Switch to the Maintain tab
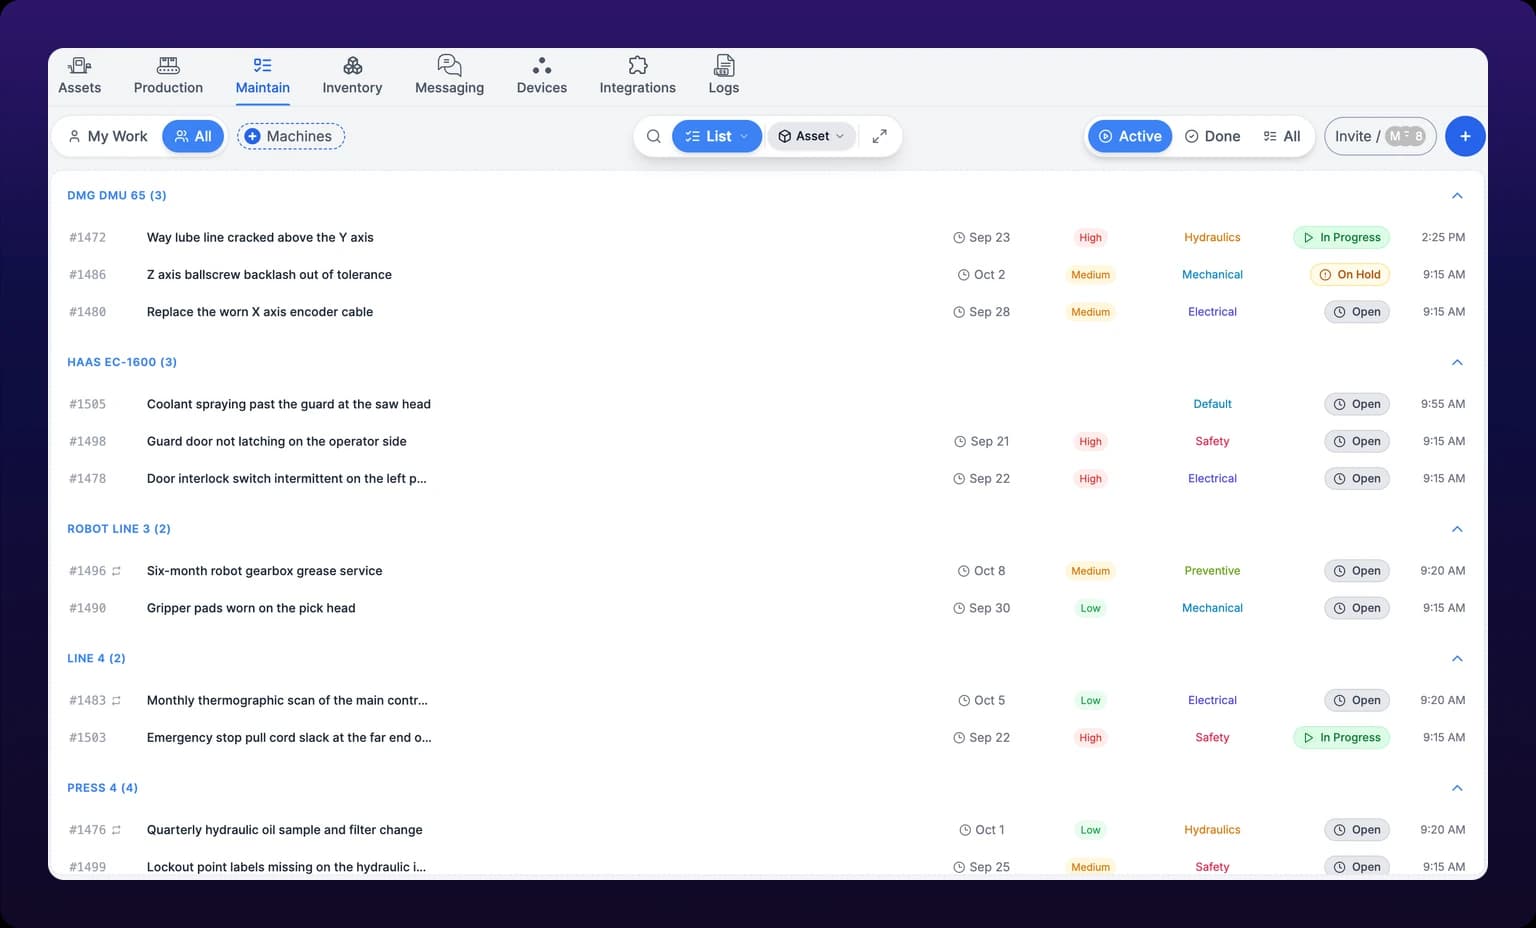1536x928 pixels. [x=263, y=76]
